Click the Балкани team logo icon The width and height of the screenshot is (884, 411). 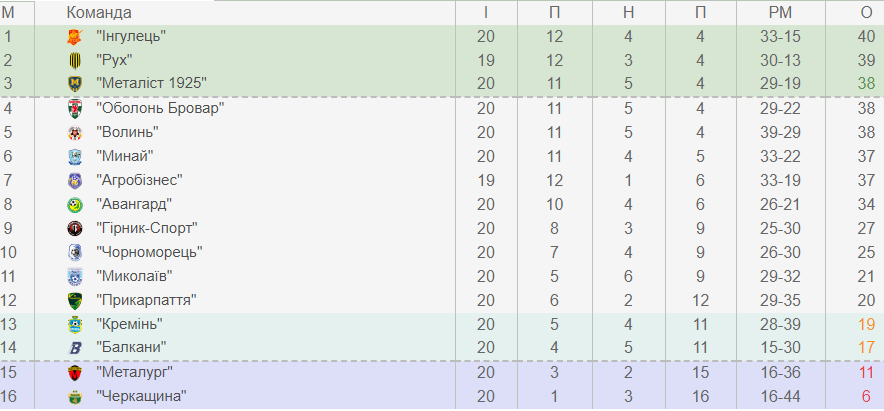pos(73,347)
